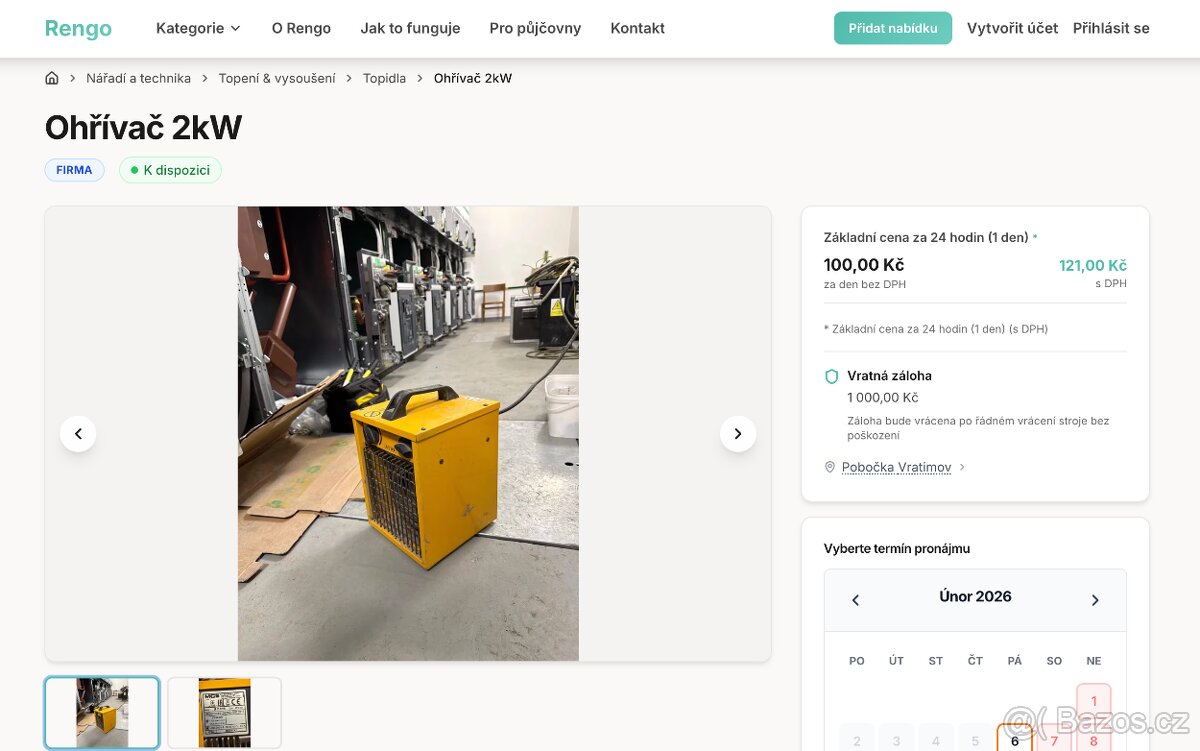Image resolution: width=1200 pixels, height=751 pixels.
Task: Open the Jak to funguje menu item
Action: pyautogui.click(x=410, y=28)
